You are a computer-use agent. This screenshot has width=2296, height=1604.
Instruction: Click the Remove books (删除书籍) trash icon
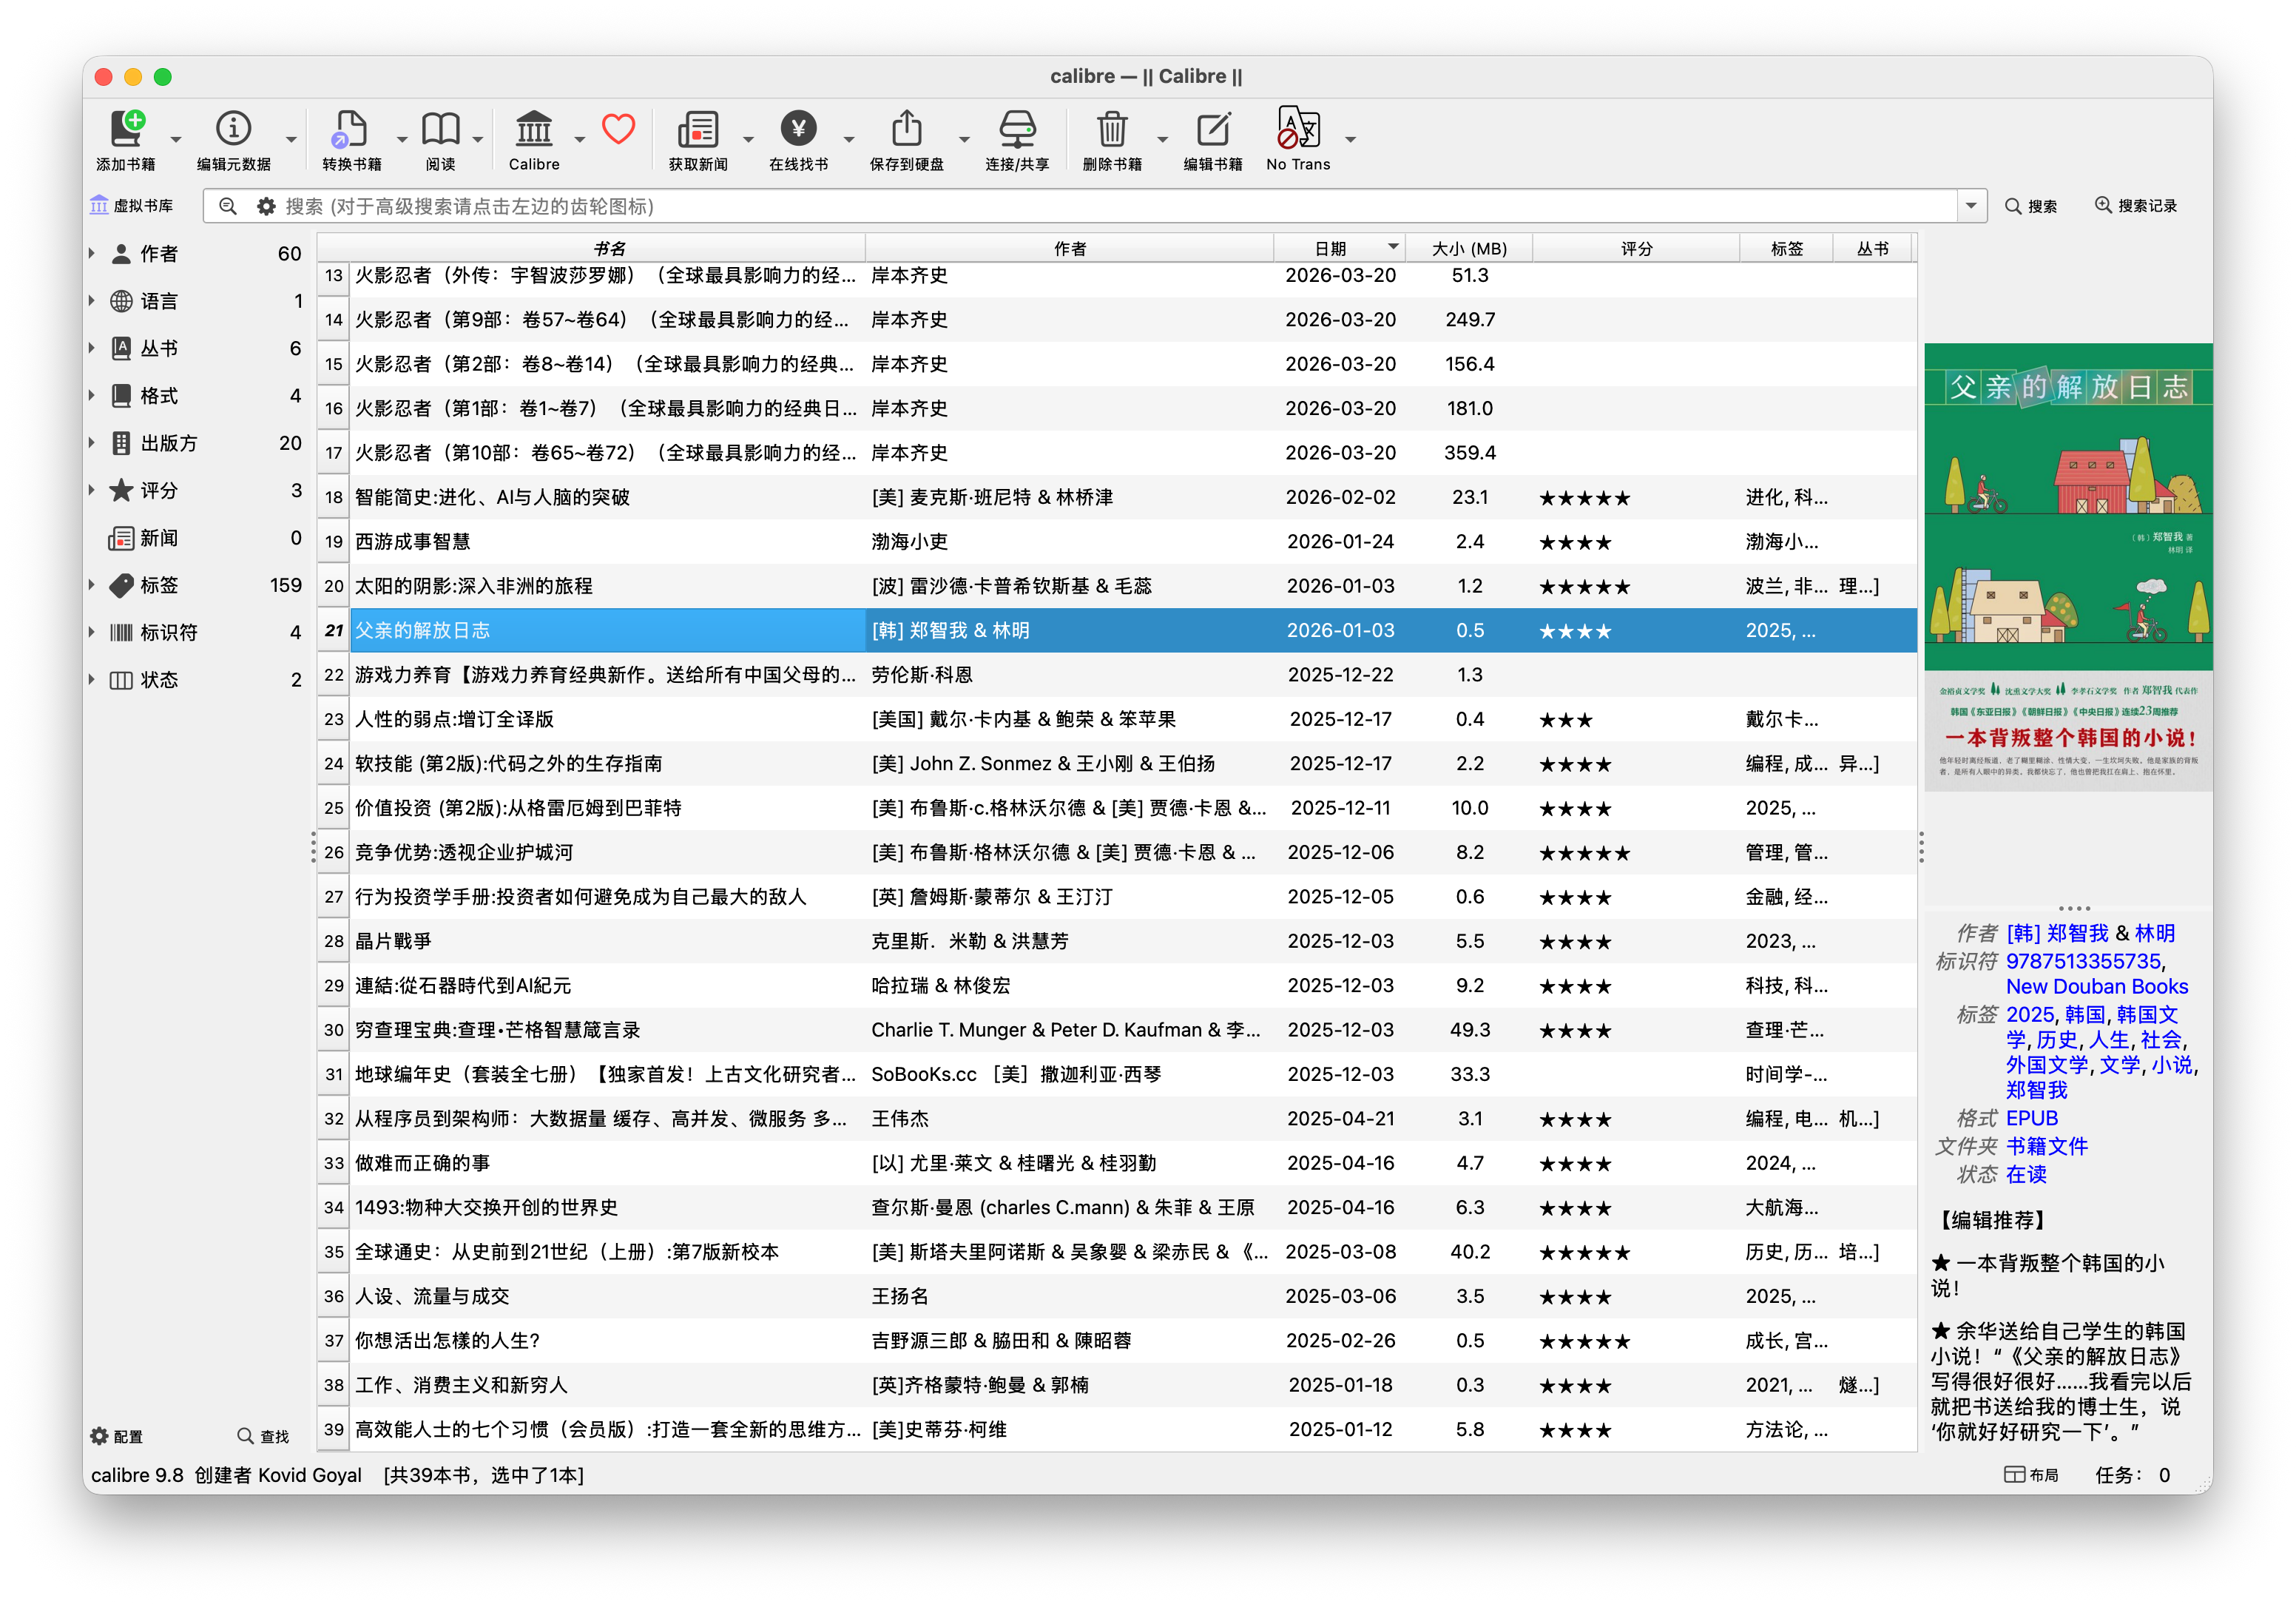tap(1112, 130)
